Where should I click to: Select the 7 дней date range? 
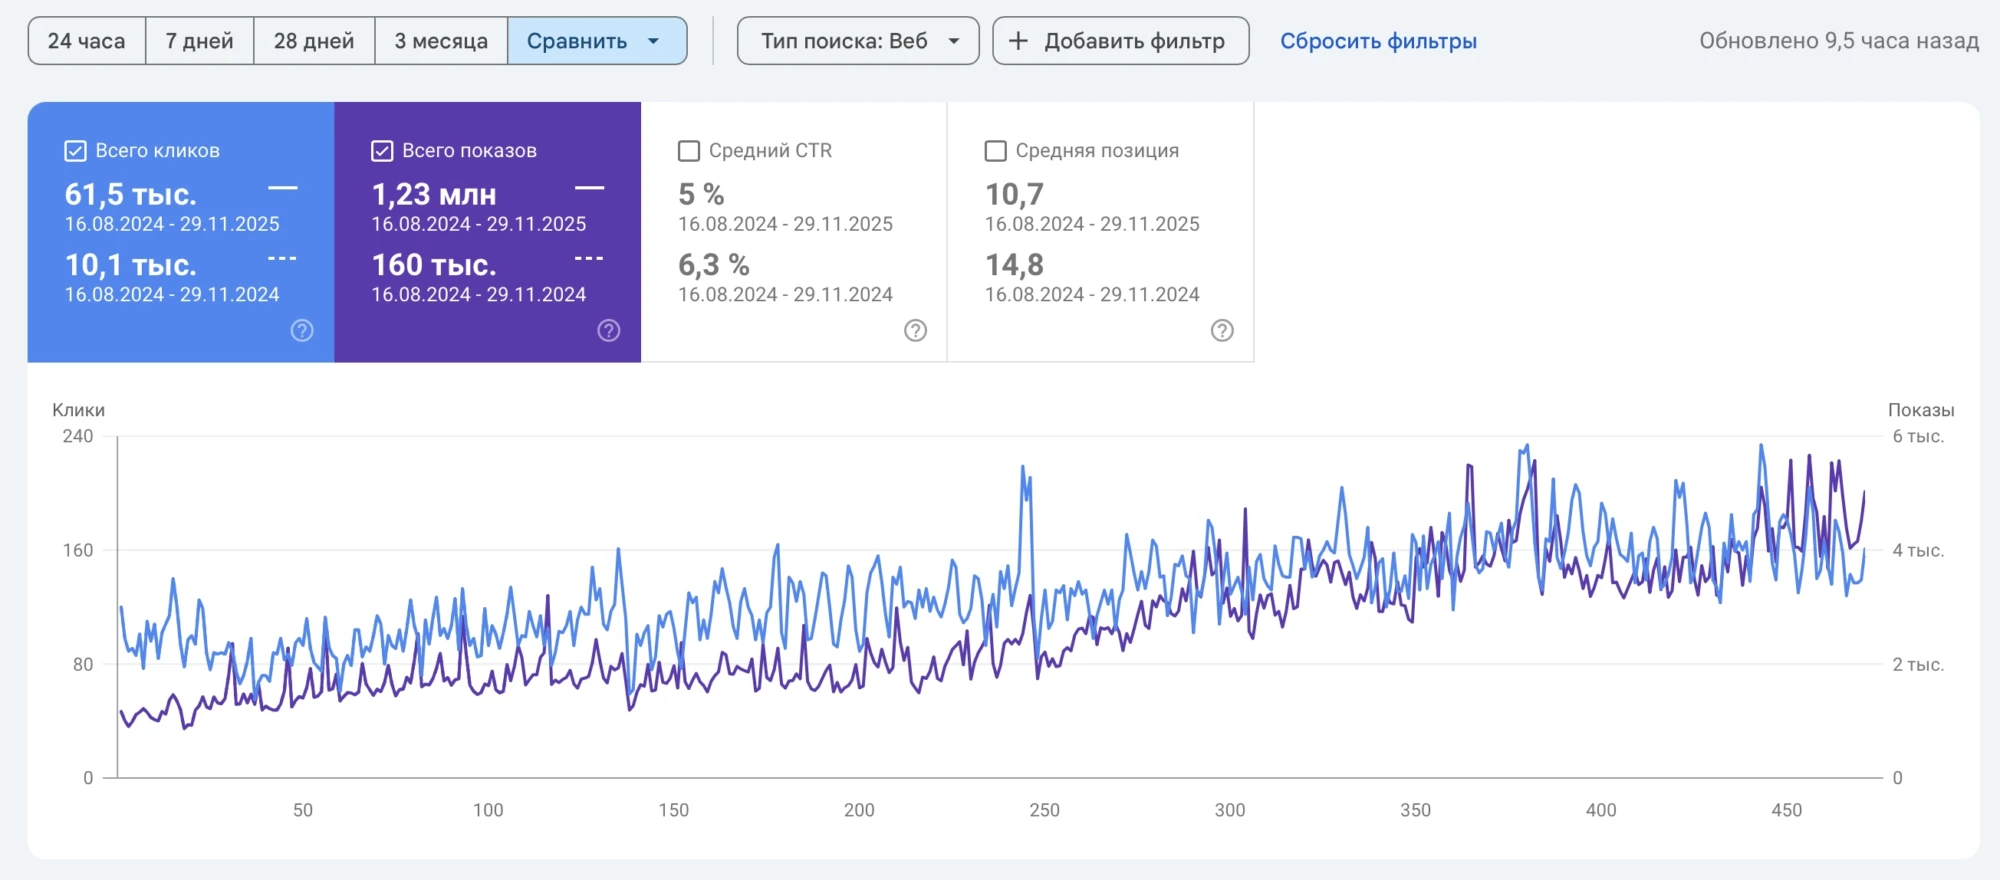click(199, 41)
